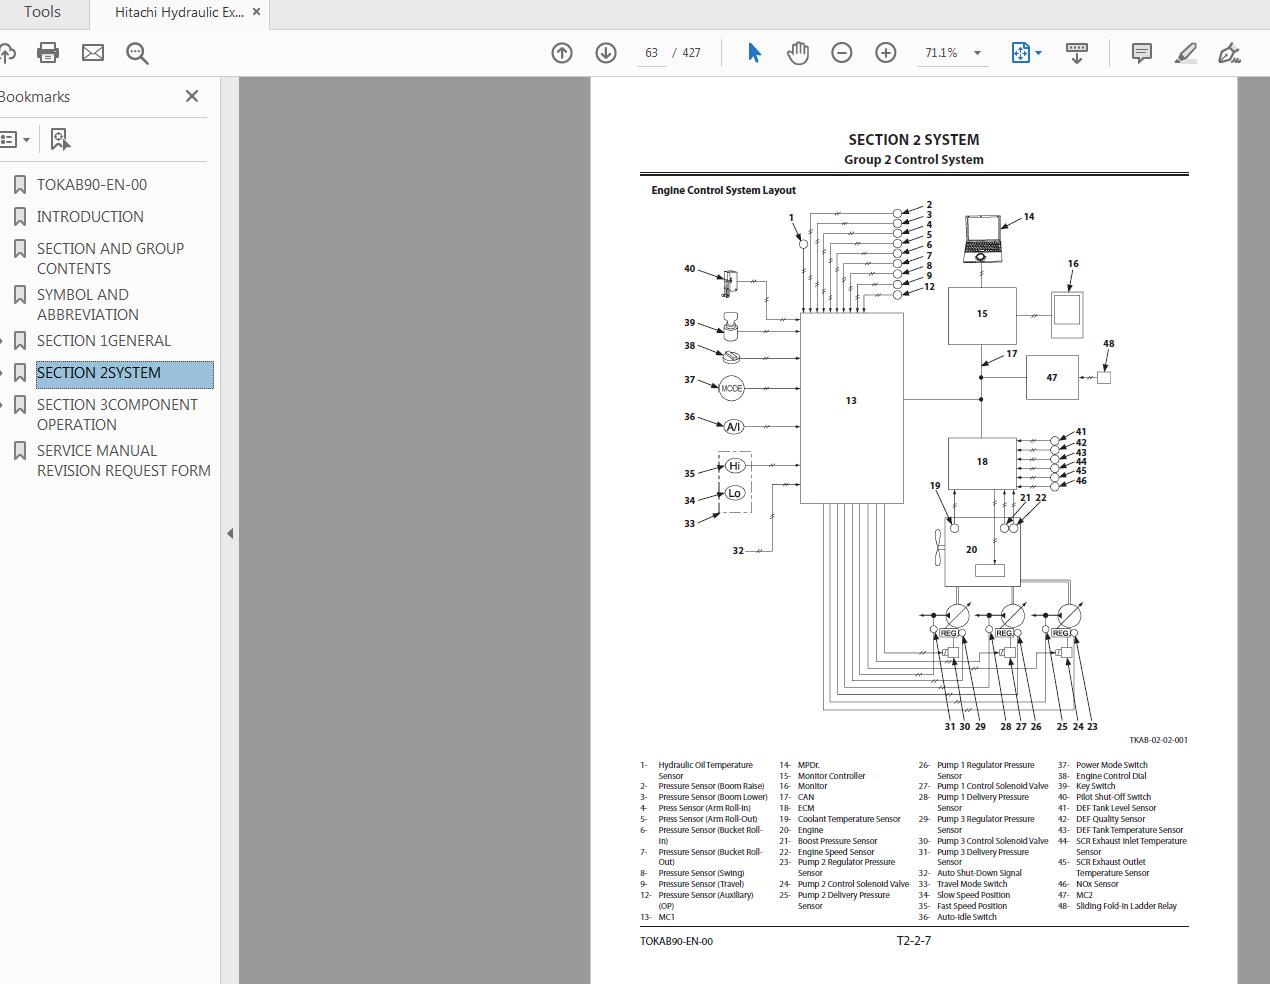
Task: Email the current PDF document
Action: 93,52
